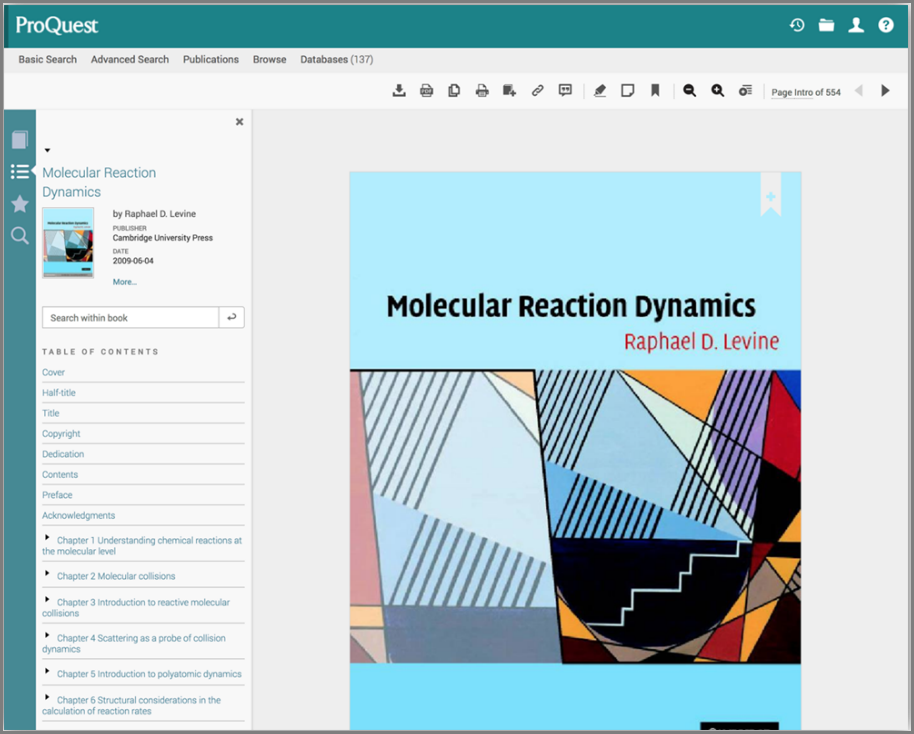Open the book details panel icon

point(20,140)
